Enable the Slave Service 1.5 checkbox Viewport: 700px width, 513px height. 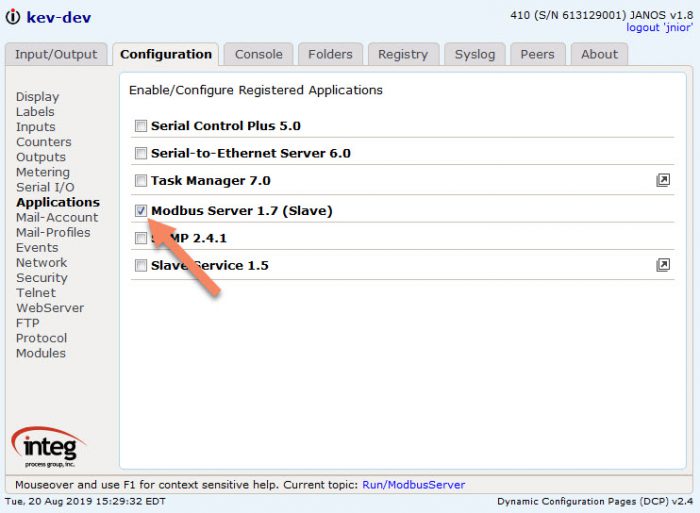(x=141, y=266)
